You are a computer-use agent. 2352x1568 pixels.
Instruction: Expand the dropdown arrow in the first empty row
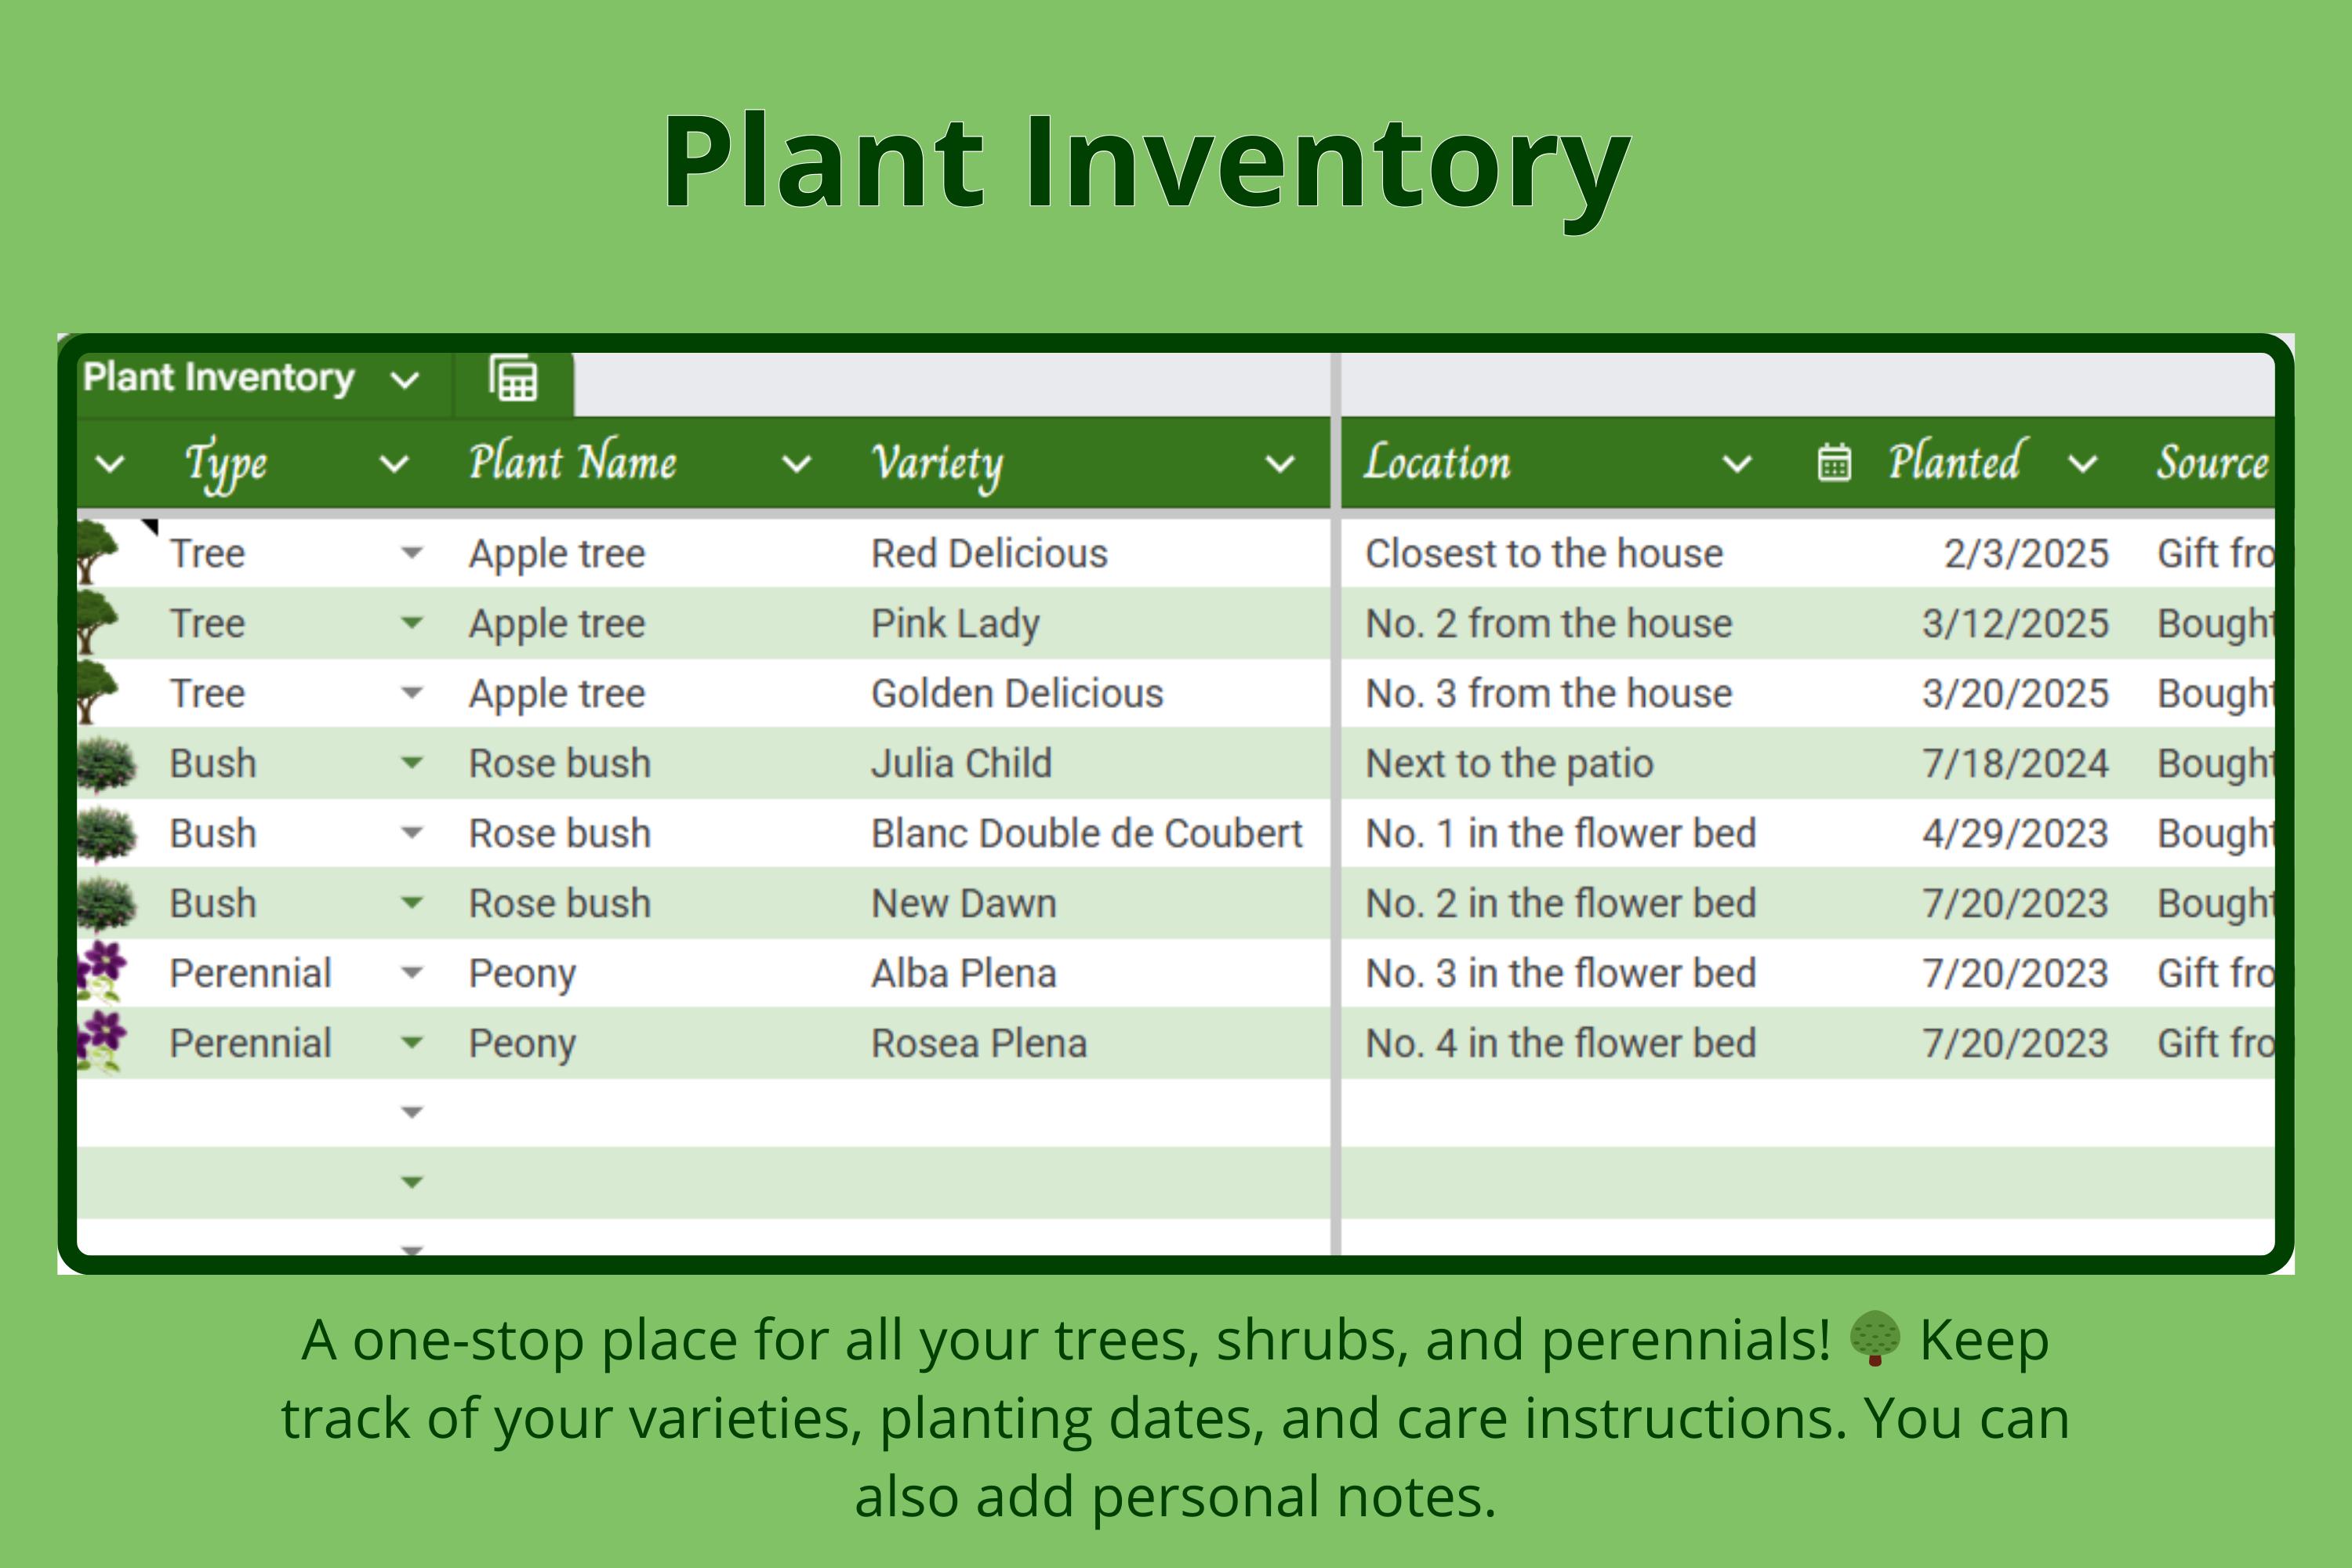(411, 1111)
